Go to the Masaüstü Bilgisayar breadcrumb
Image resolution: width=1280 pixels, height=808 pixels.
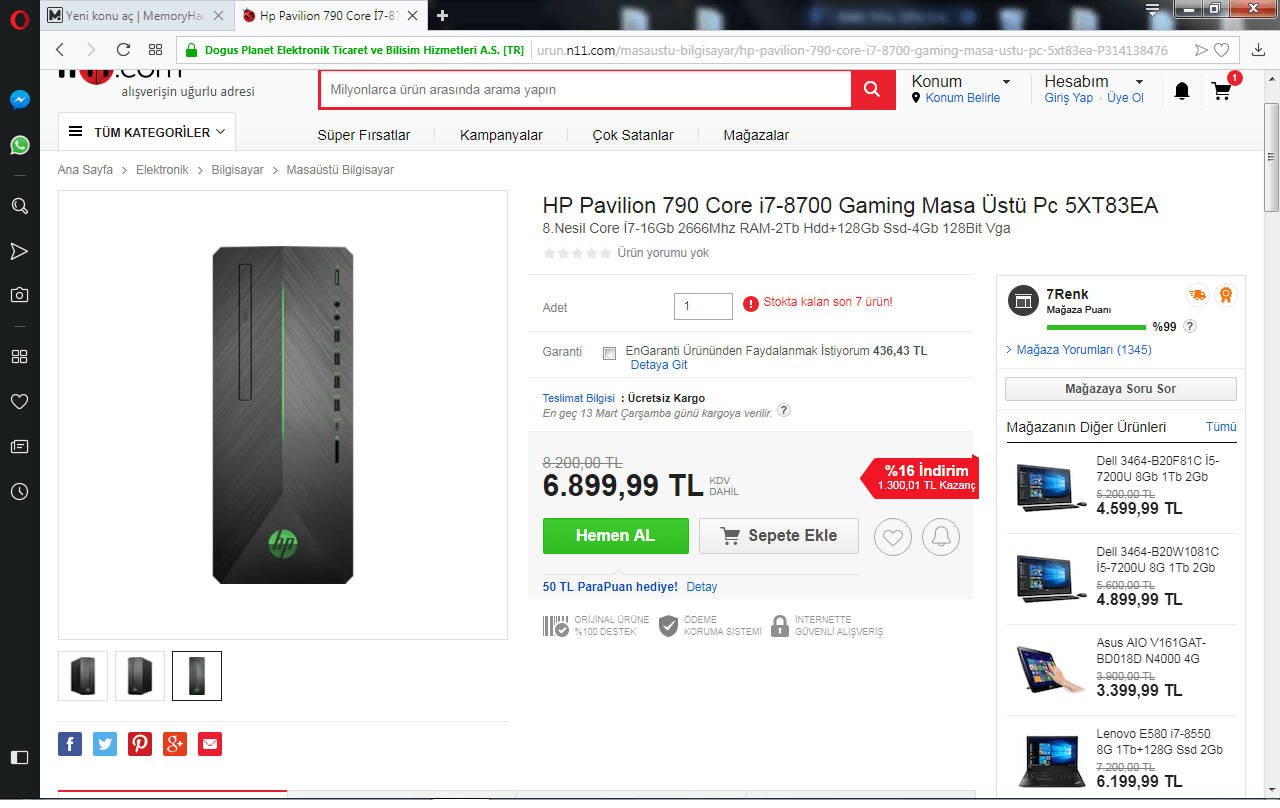click(x=340, y=170)
